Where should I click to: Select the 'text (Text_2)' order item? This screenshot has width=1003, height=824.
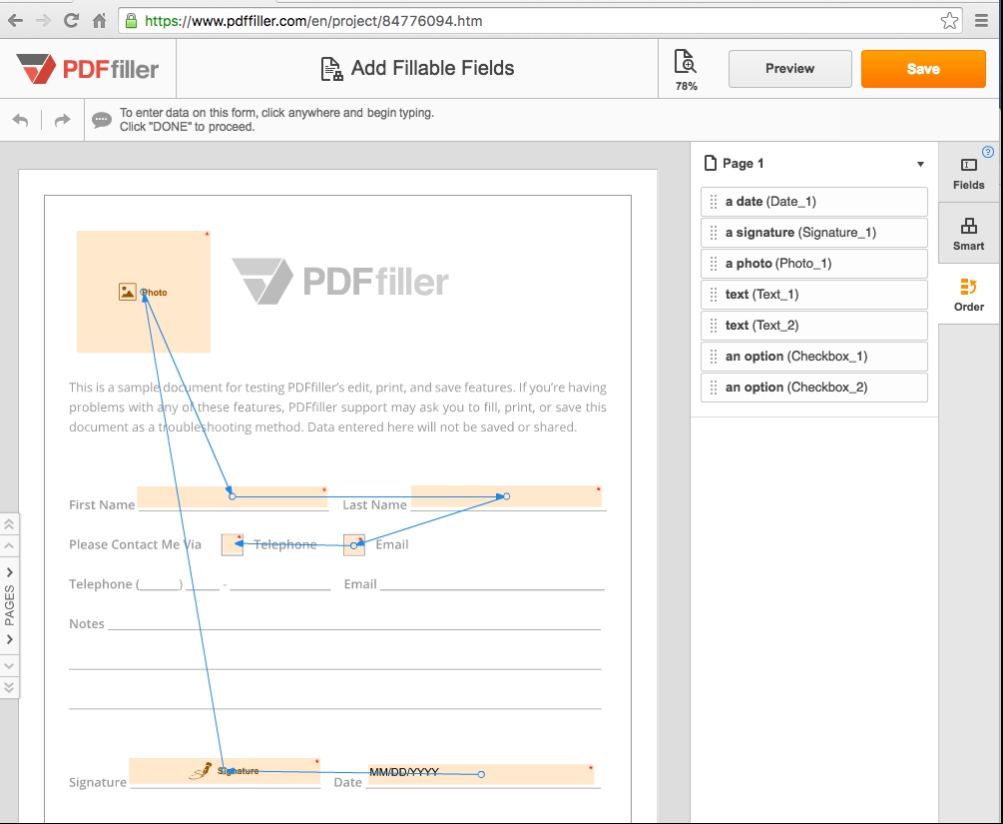pos(814,326)
